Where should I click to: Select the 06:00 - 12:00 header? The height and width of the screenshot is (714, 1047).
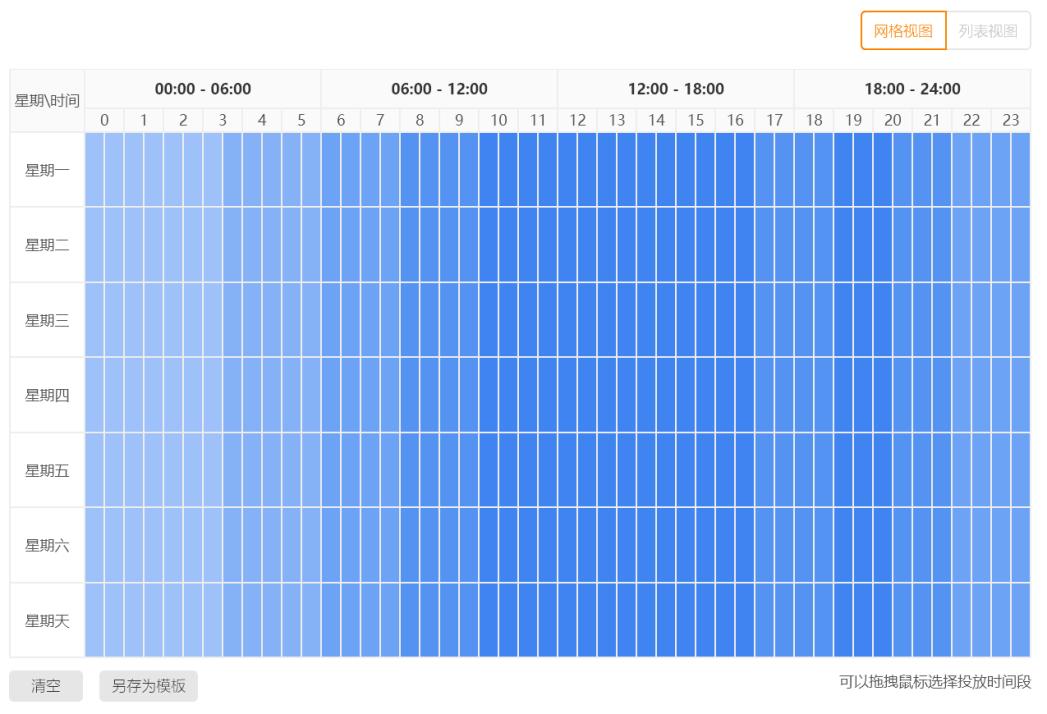tap(439, 89)
